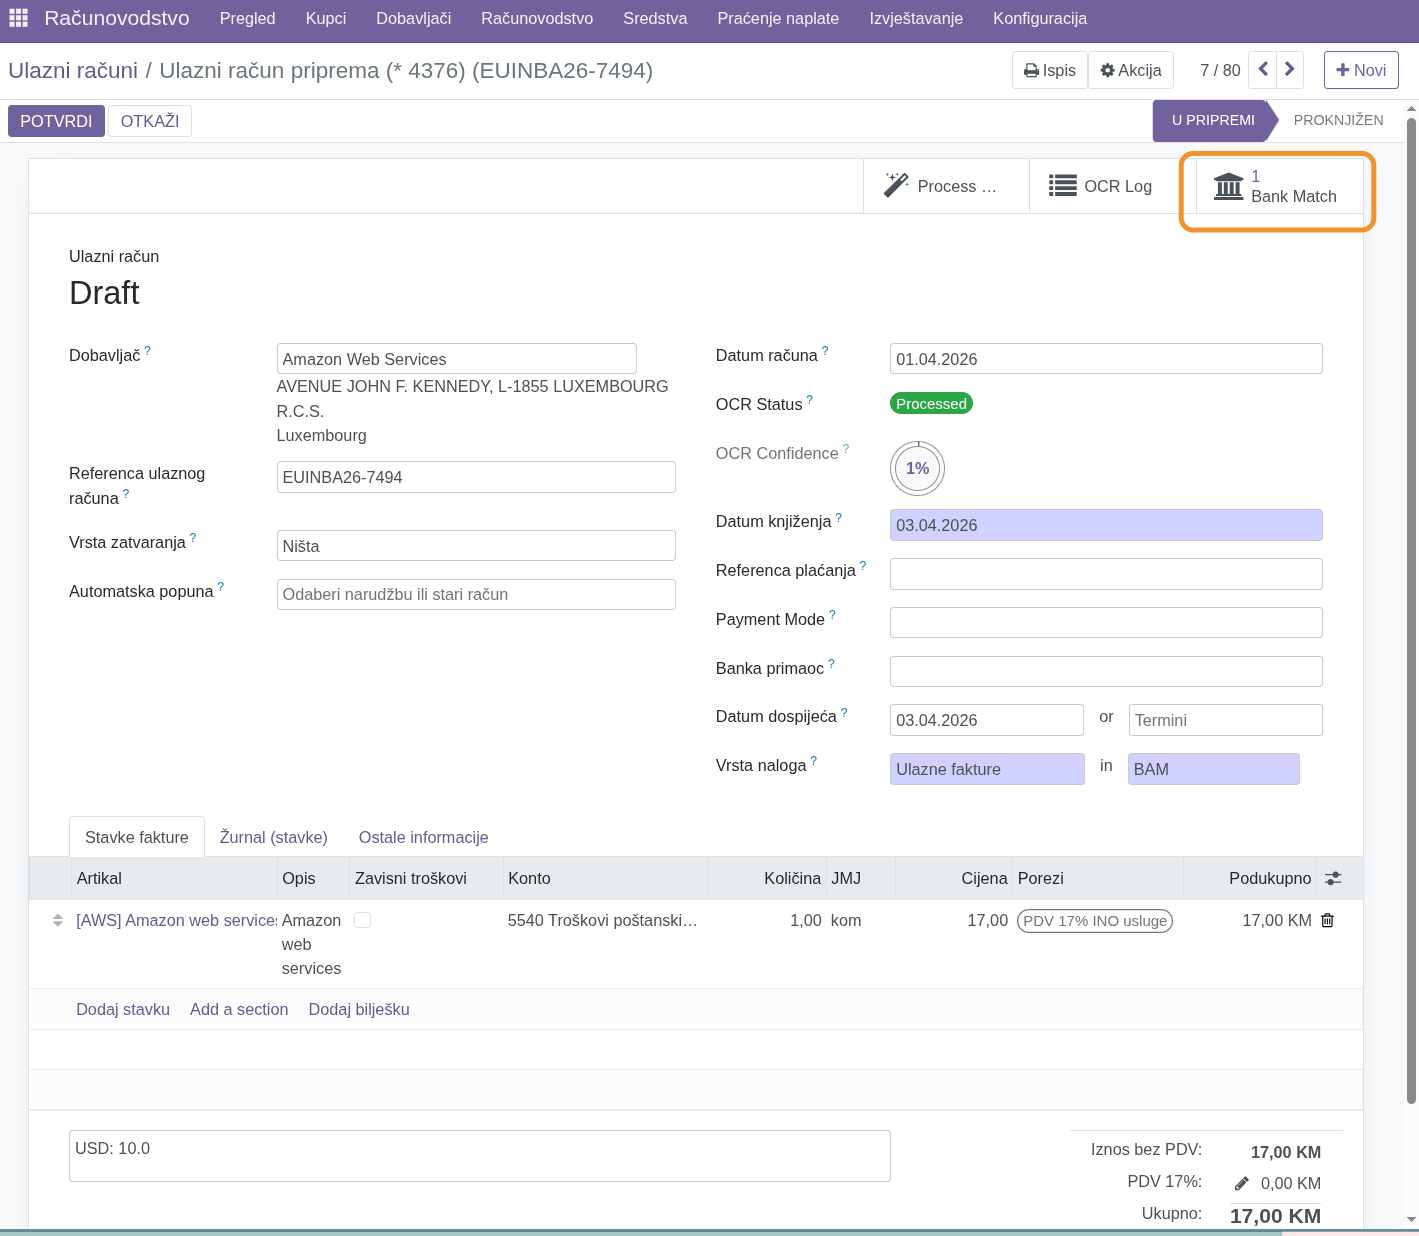Viewport: 1419px width, 1236px height.
Task: Delete the AWS invoice line trash icon
Action: point(1328,920)
